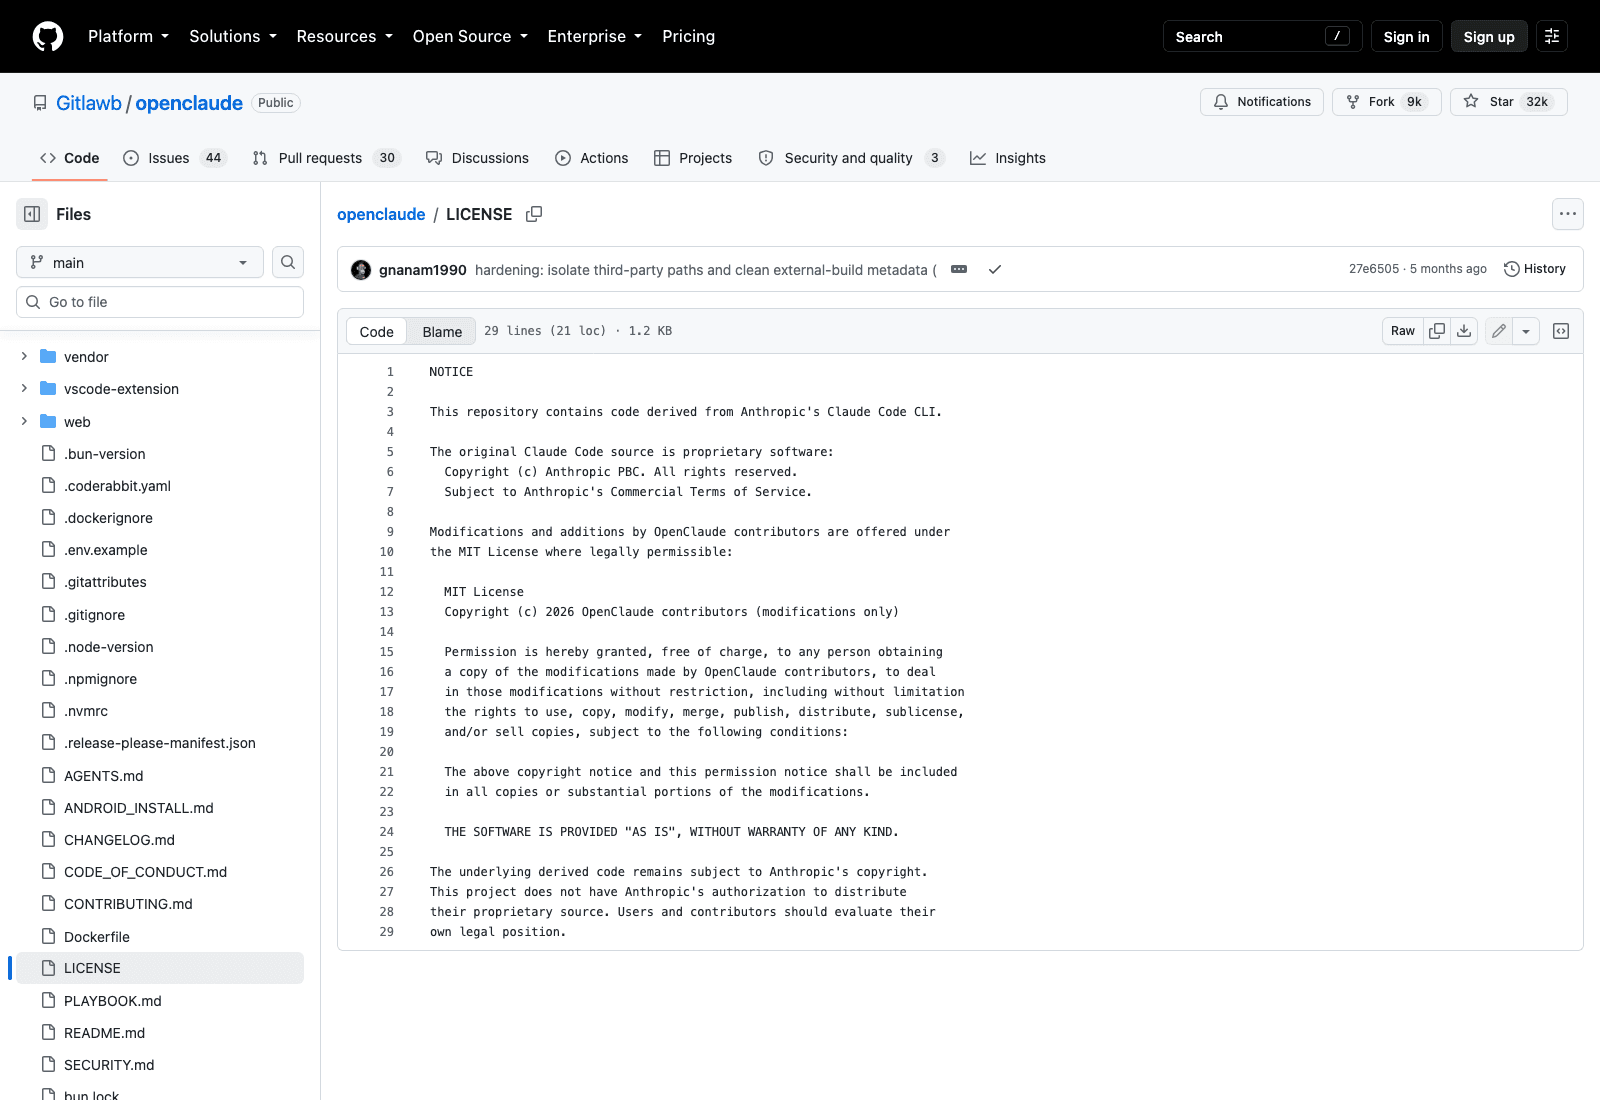The width and height of the screenshot is (1600, 1100).
Task: Expand the Enterprise menu
Action: click(x=595, y=36)
